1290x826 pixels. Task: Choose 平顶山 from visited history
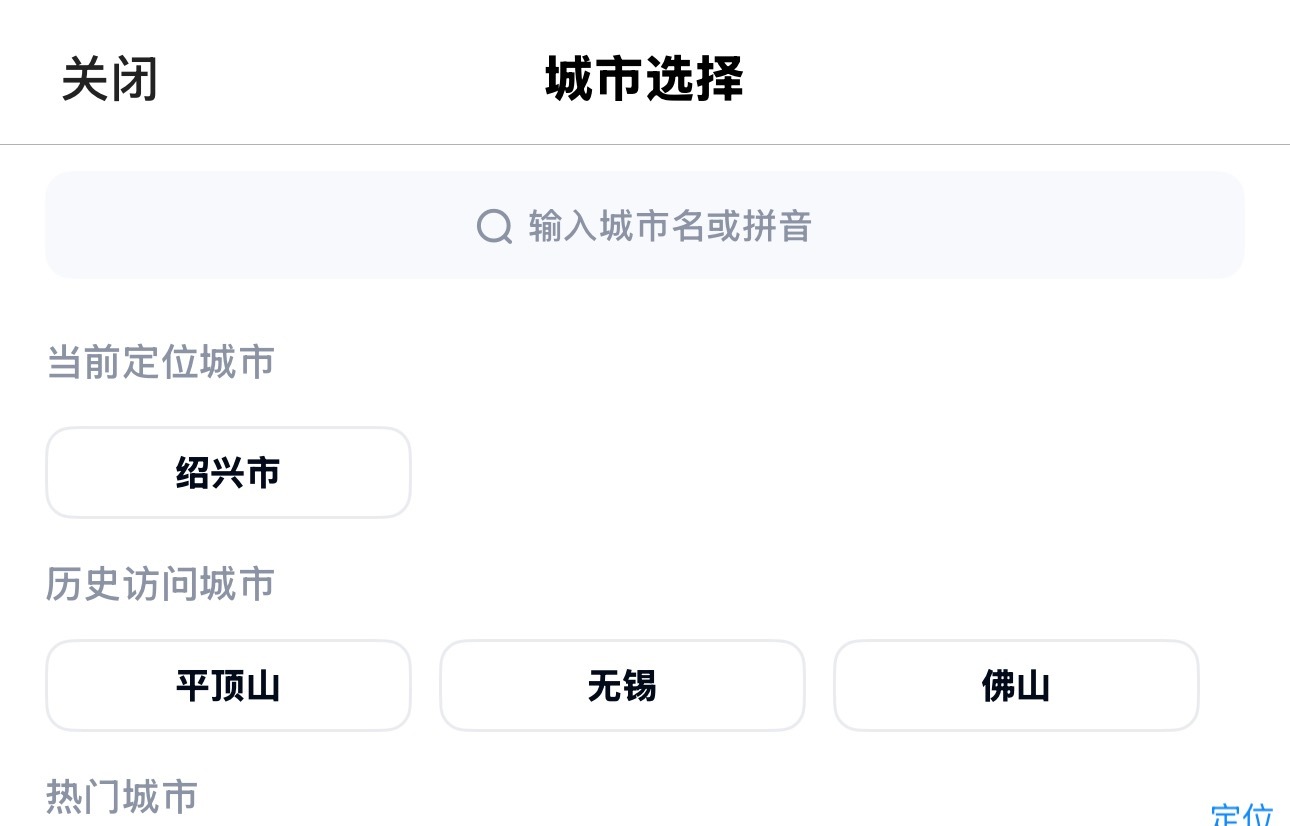click(228, 686)
